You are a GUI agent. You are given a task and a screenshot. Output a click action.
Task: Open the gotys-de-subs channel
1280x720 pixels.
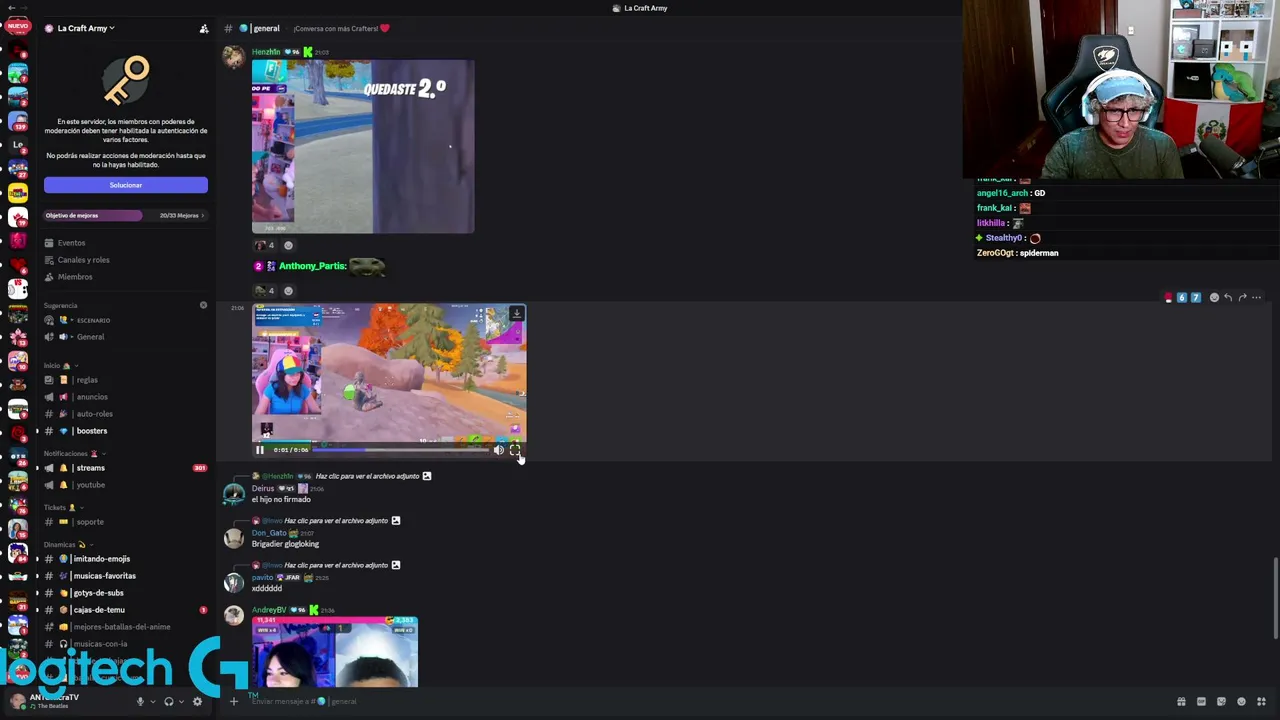98,593
